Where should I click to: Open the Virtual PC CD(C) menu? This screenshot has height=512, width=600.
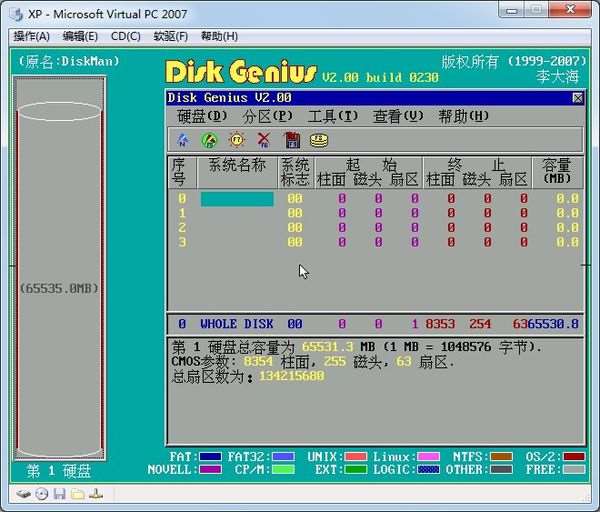(126, 36)
